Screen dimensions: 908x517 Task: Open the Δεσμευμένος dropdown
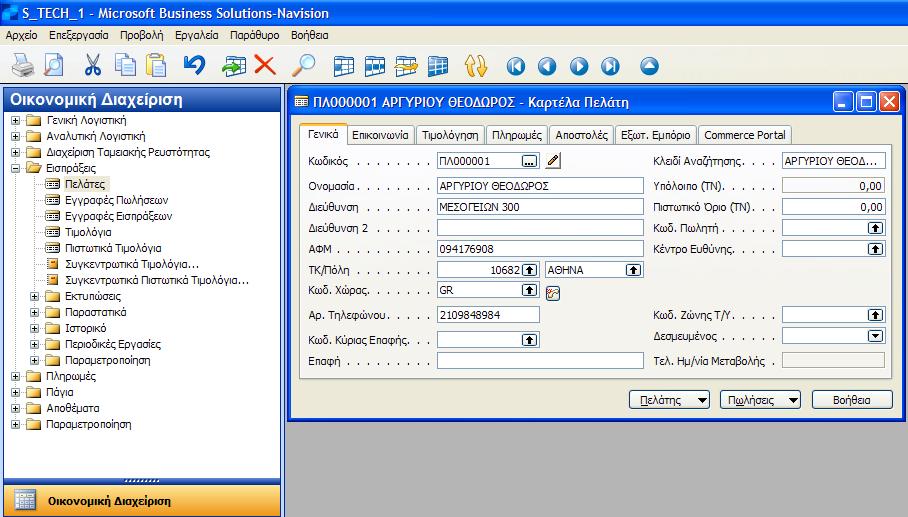tap(875, 336)
